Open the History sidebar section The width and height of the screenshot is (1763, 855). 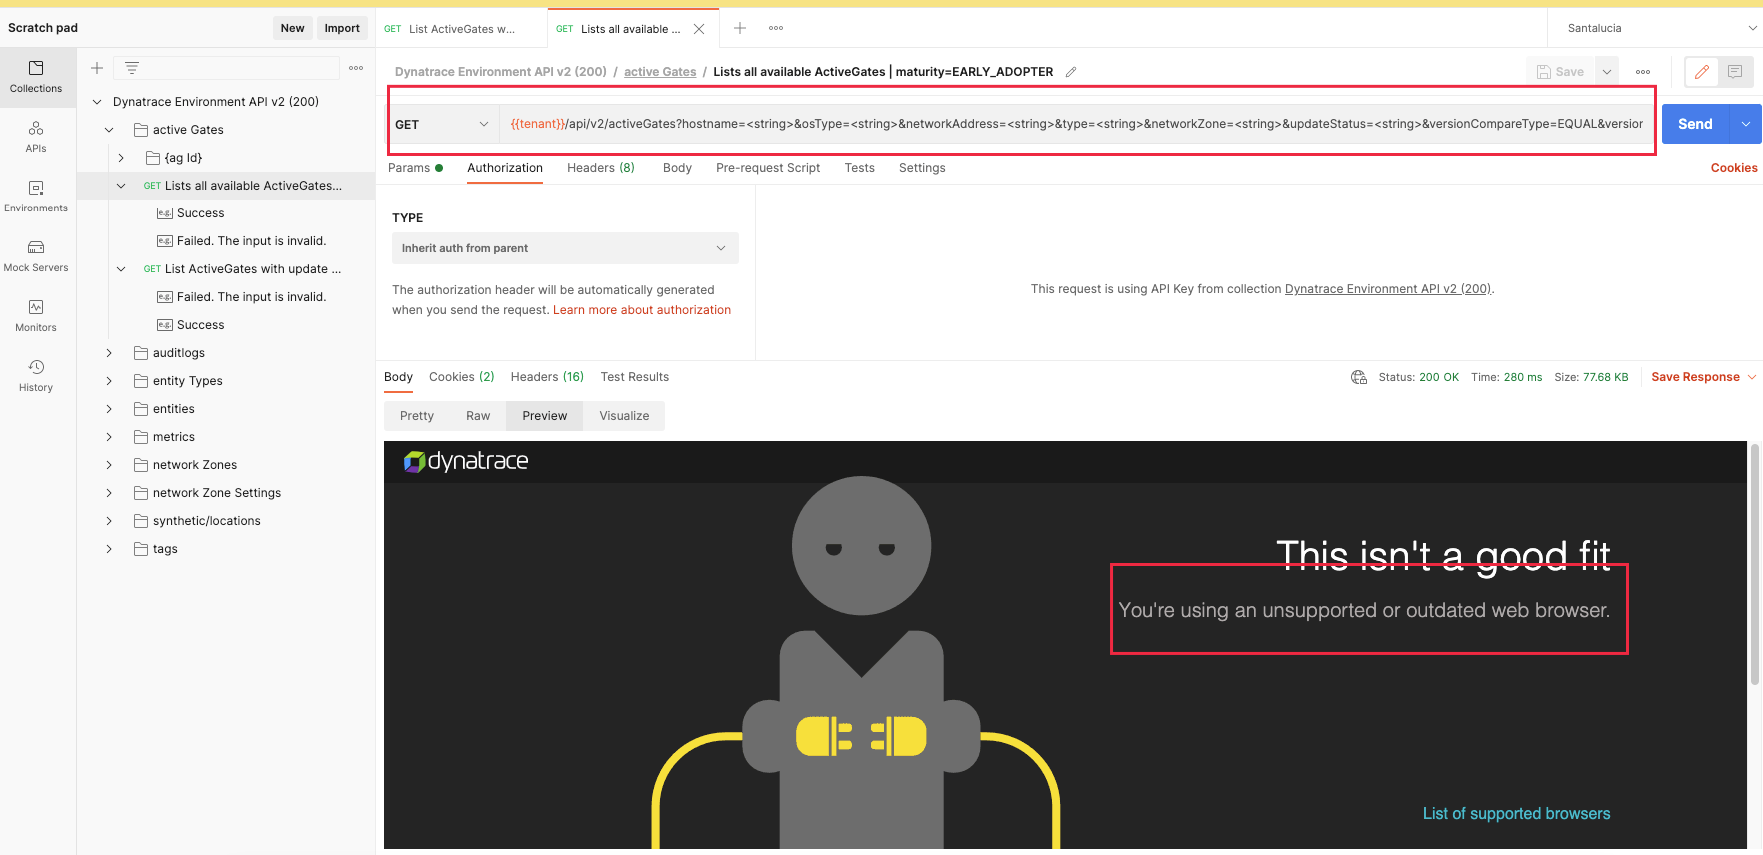(x=36, y=375)
